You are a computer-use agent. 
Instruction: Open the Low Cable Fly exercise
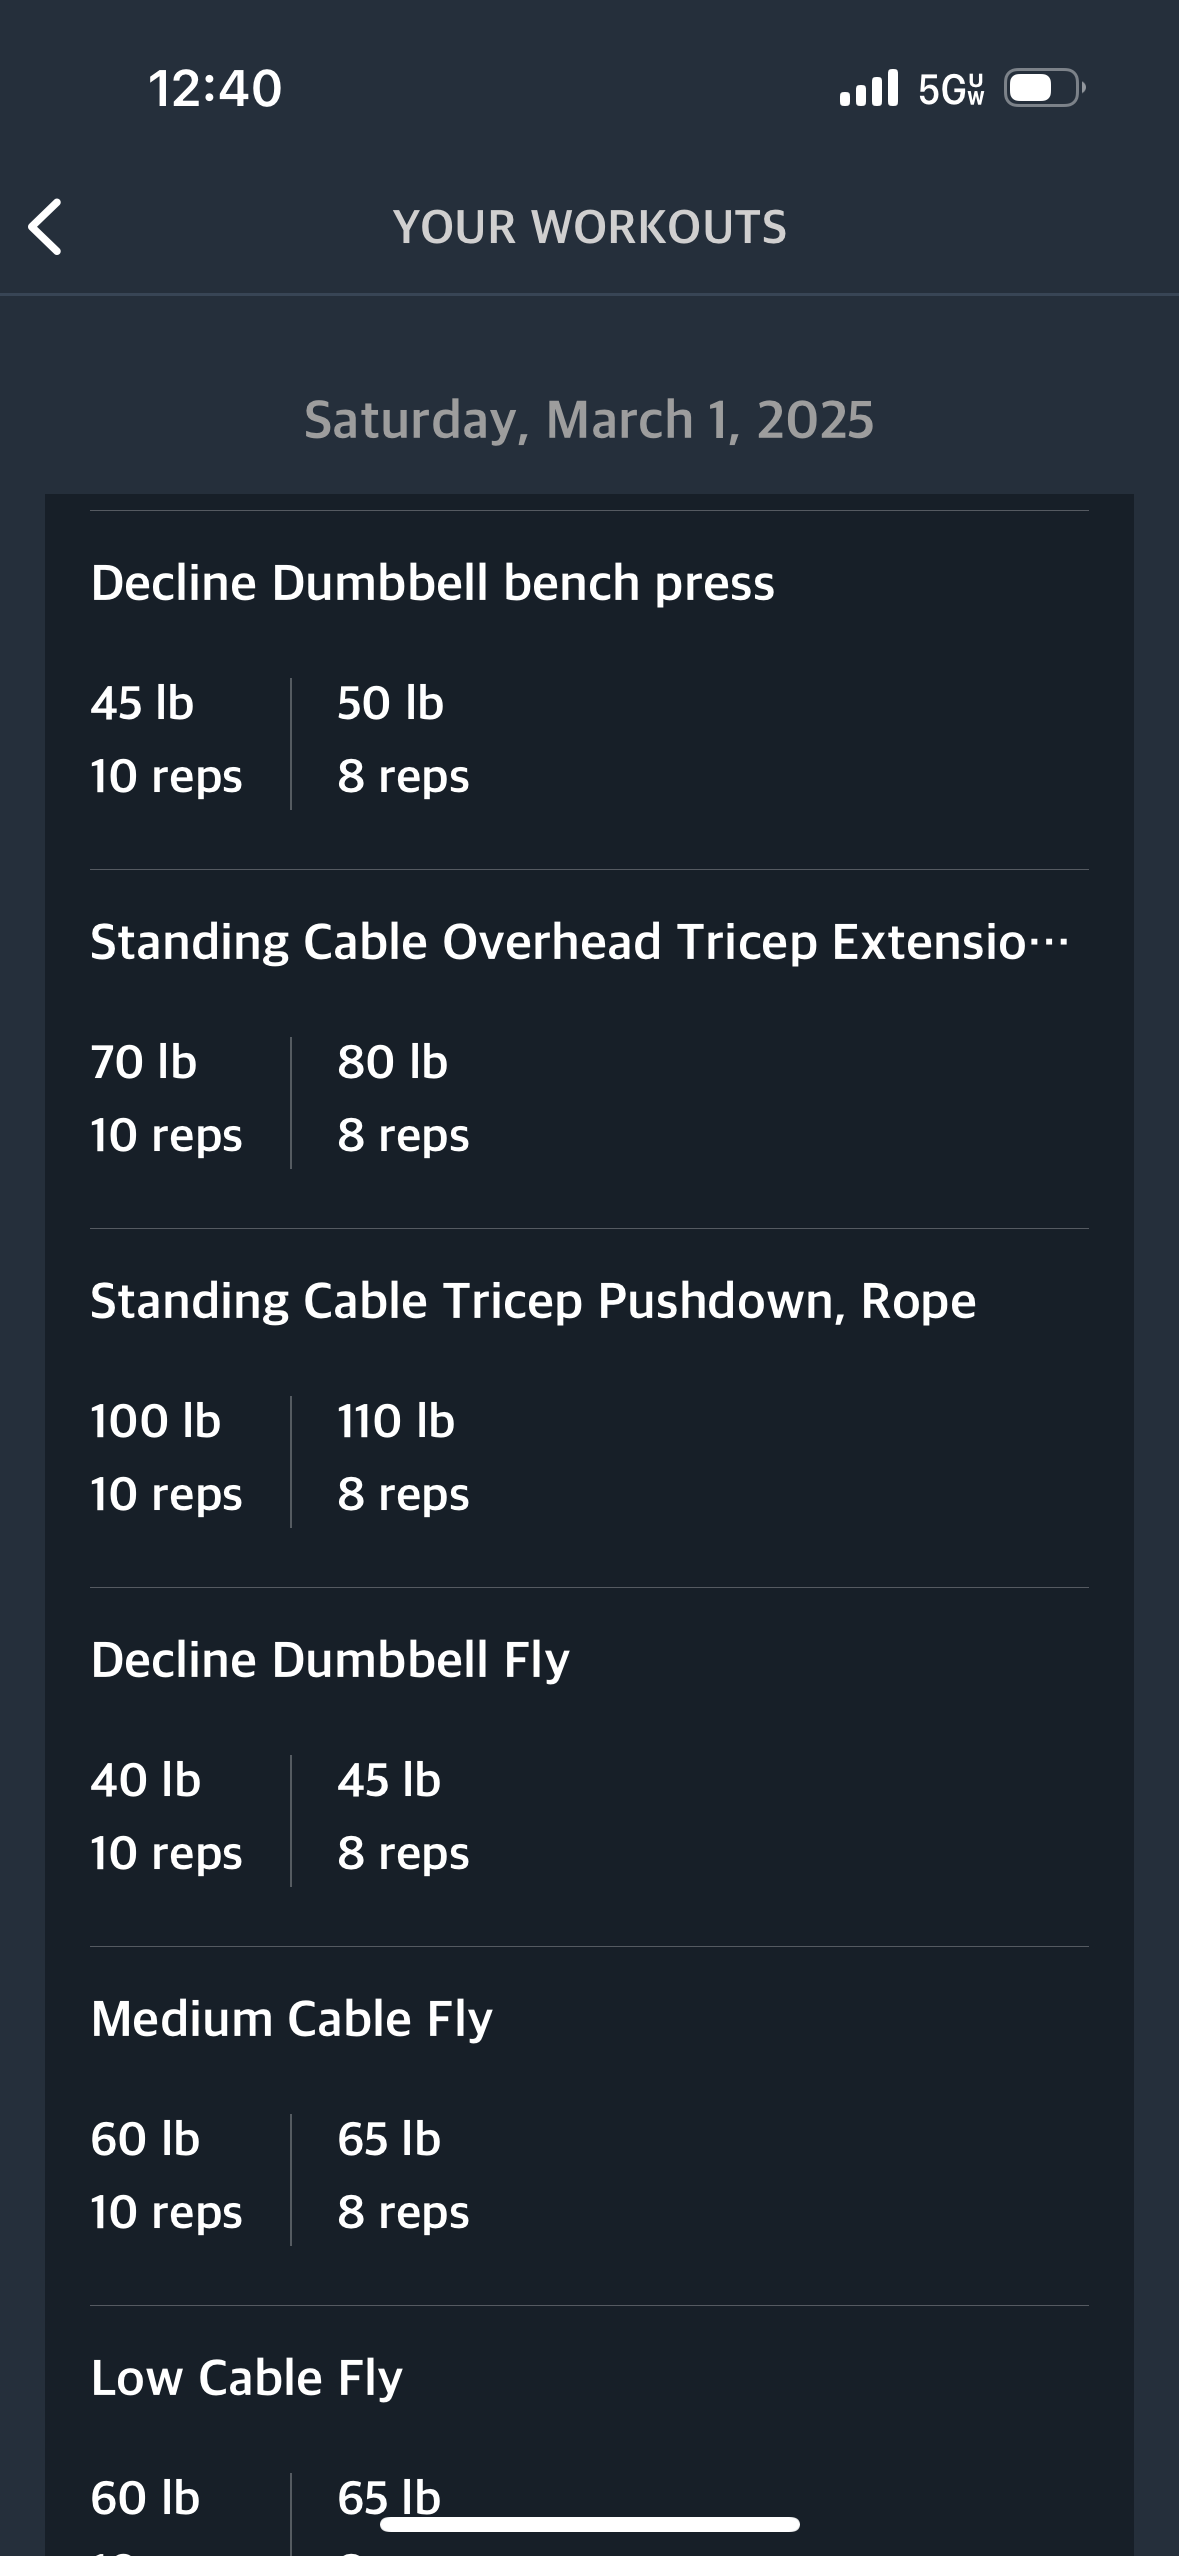246,2378
